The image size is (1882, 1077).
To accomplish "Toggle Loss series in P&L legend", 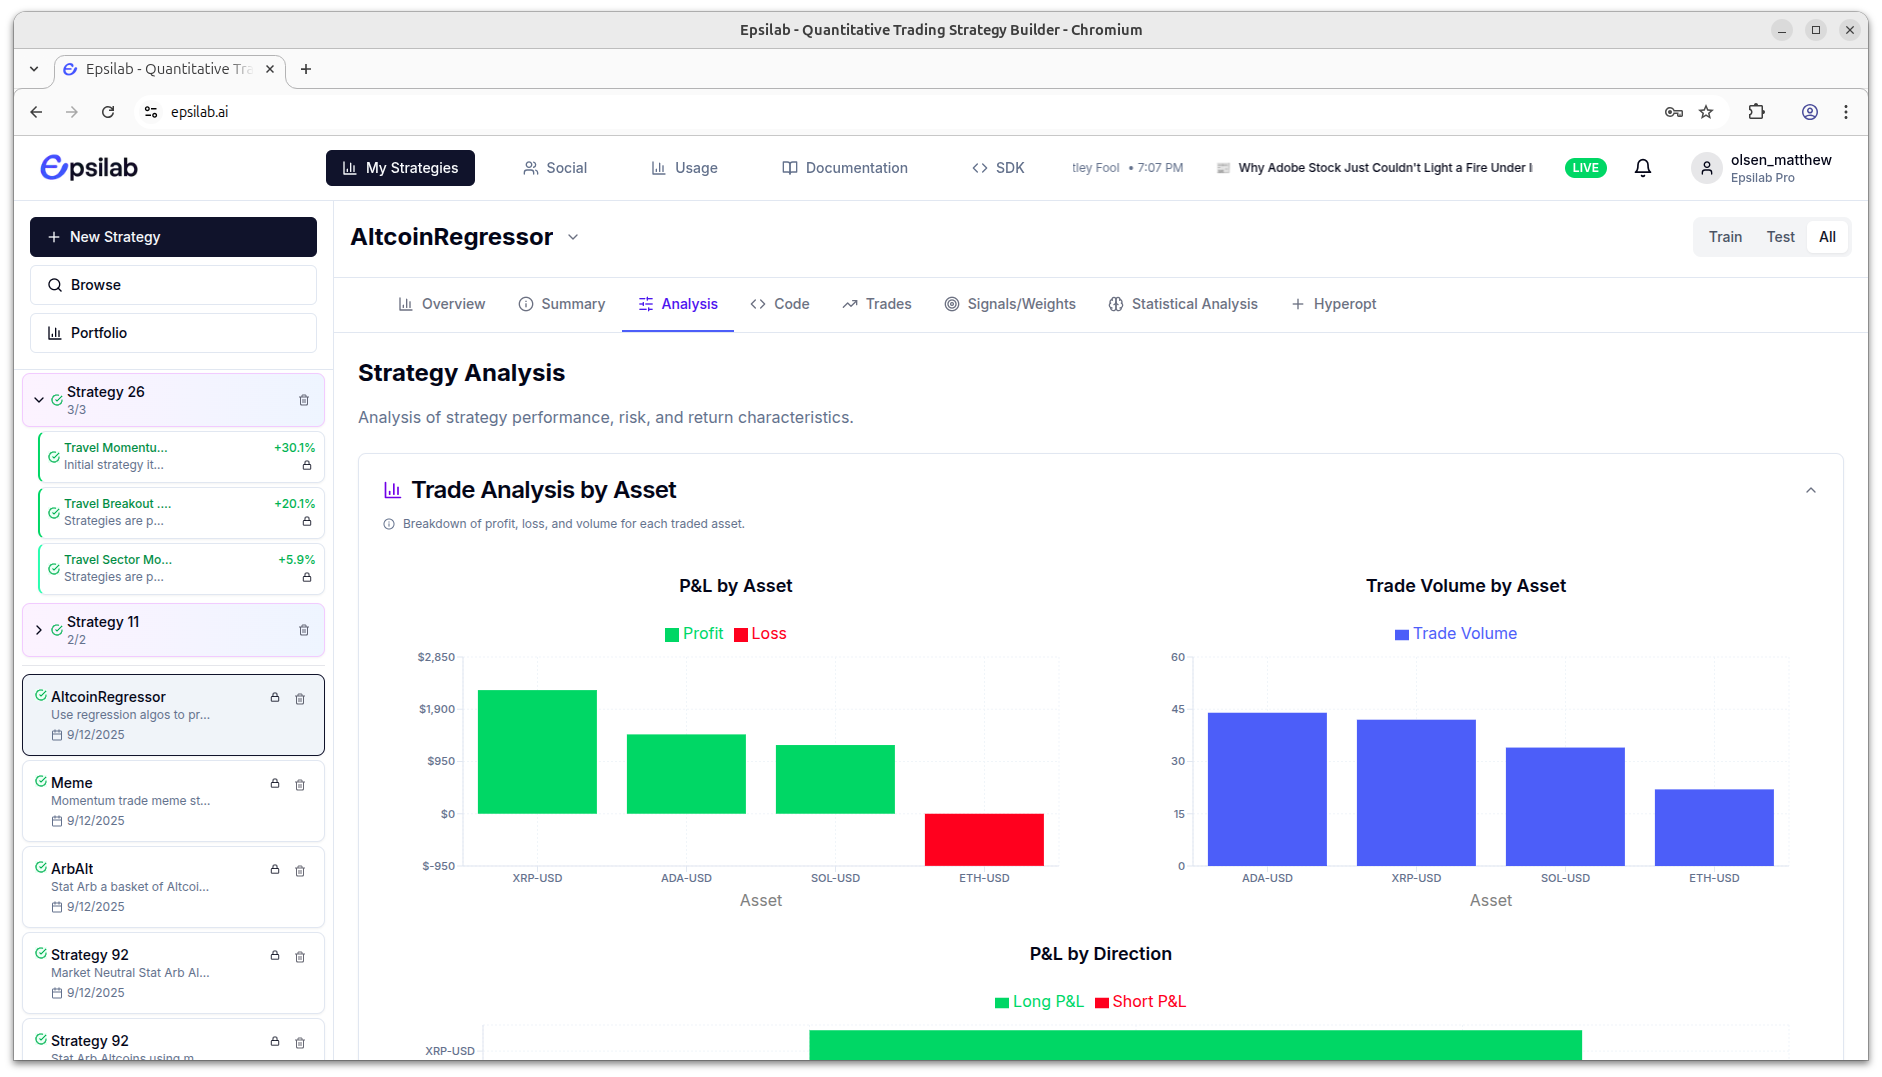I will click(x=760, y=634).
